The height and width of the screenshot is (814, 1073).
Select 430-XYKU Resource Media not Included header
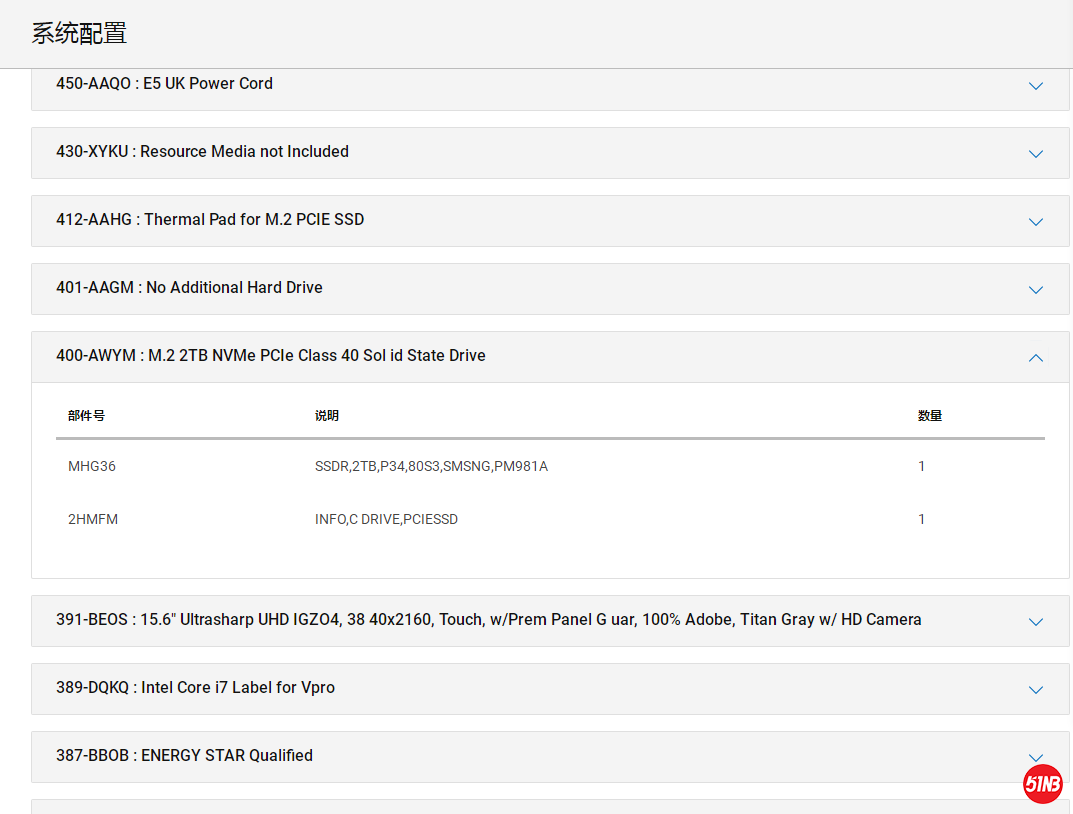[x=202, y=152]
